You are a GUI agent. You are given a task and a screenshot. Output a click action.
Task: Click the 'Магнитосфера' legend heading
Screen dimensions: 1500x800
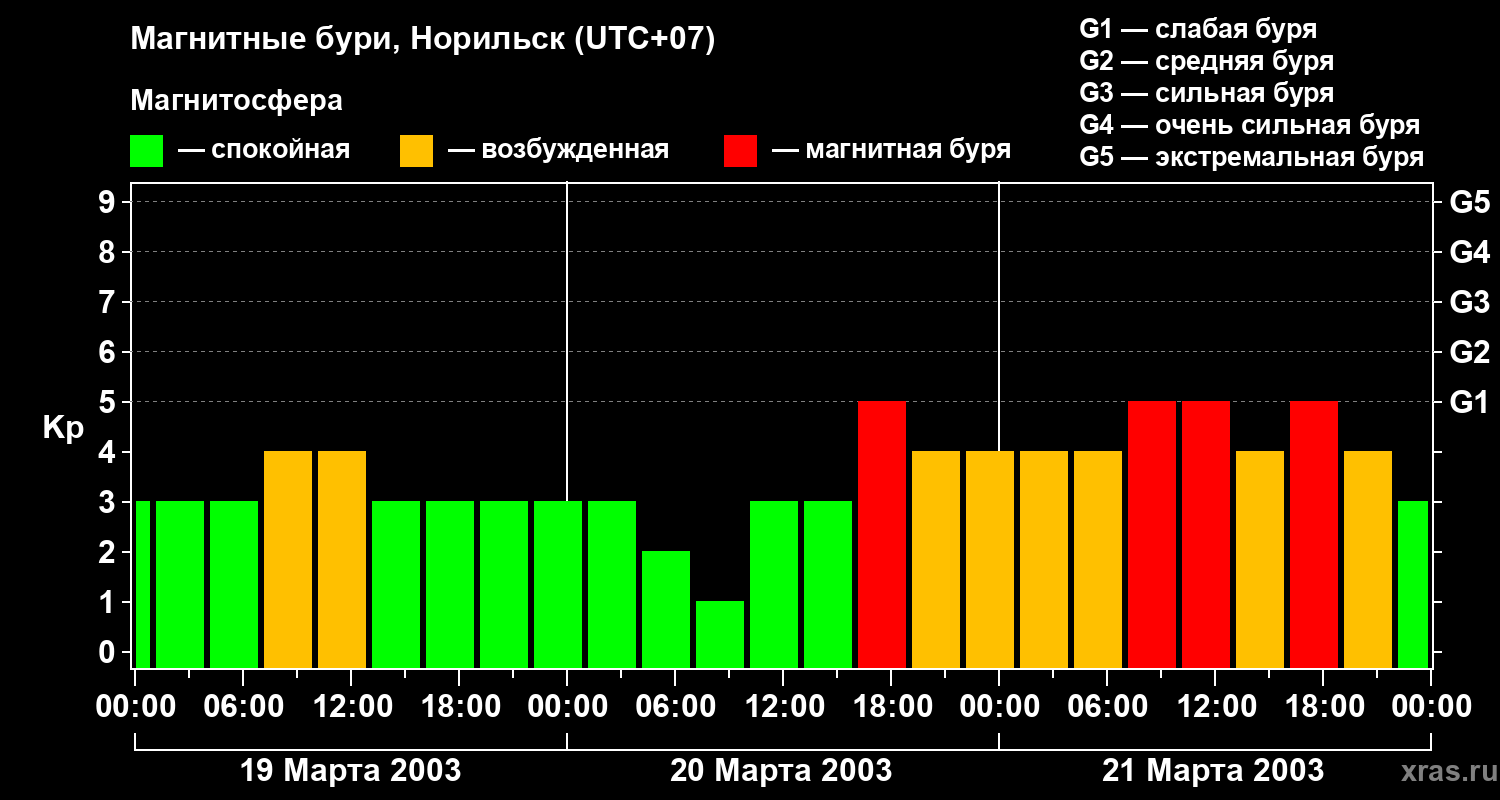click(x=236, y=101)
